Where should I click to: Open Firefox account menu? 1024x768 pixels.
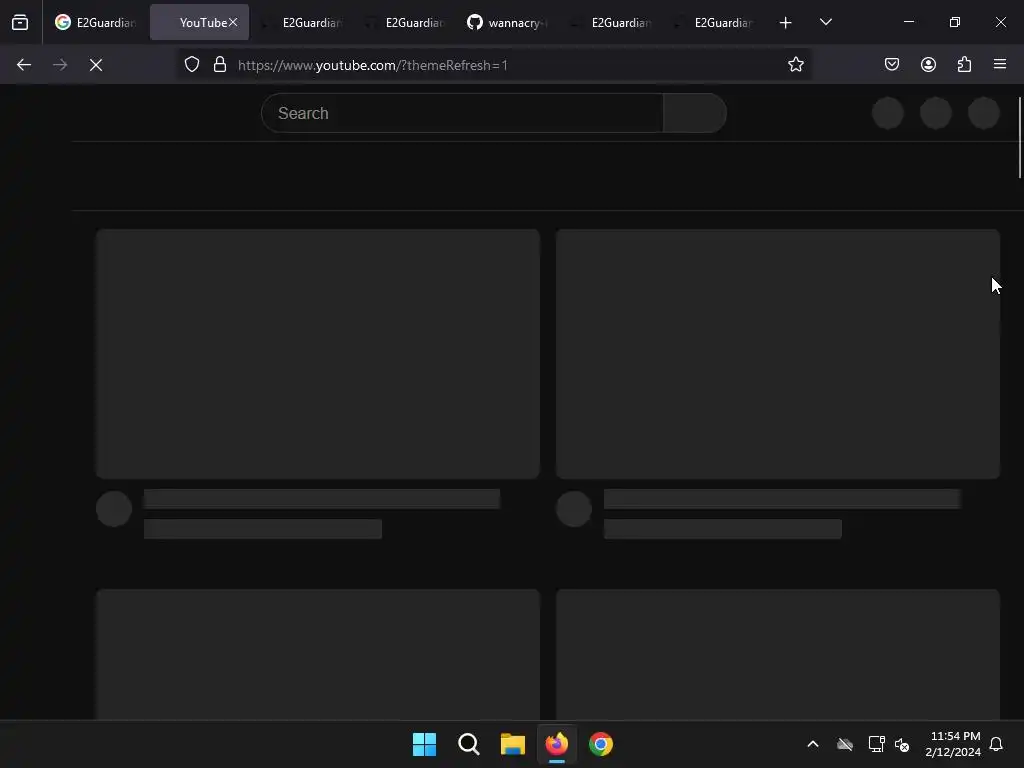click(928, 65)
